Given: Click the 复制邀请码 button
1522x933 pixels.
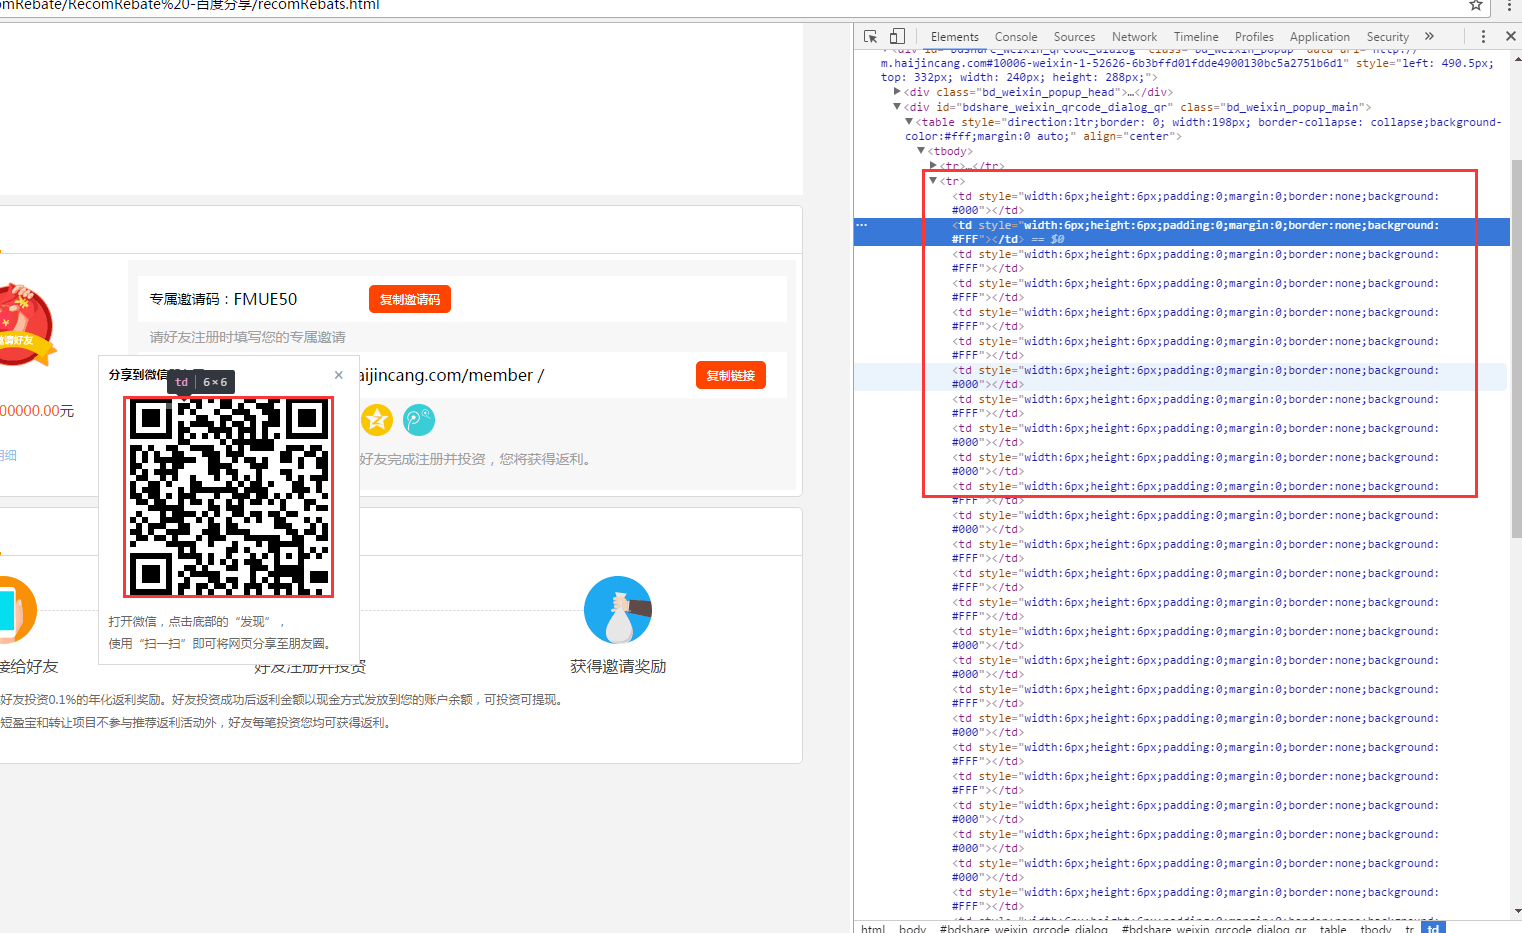Looking at the screenshot, I should pyautogui.click(x=410, y=299).
